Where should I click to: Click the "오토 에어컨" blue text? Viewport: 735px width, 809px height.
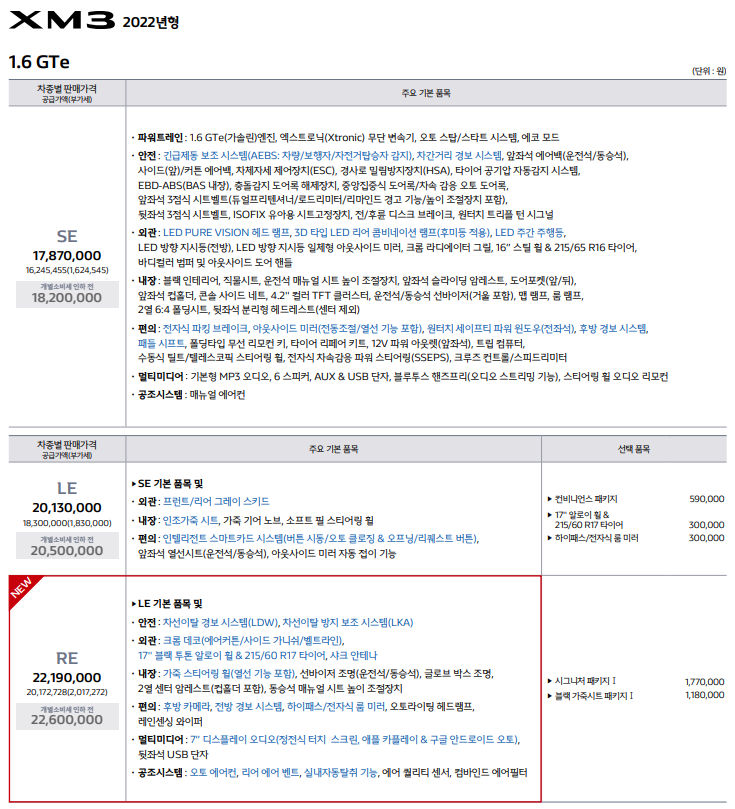pos(213,772)
